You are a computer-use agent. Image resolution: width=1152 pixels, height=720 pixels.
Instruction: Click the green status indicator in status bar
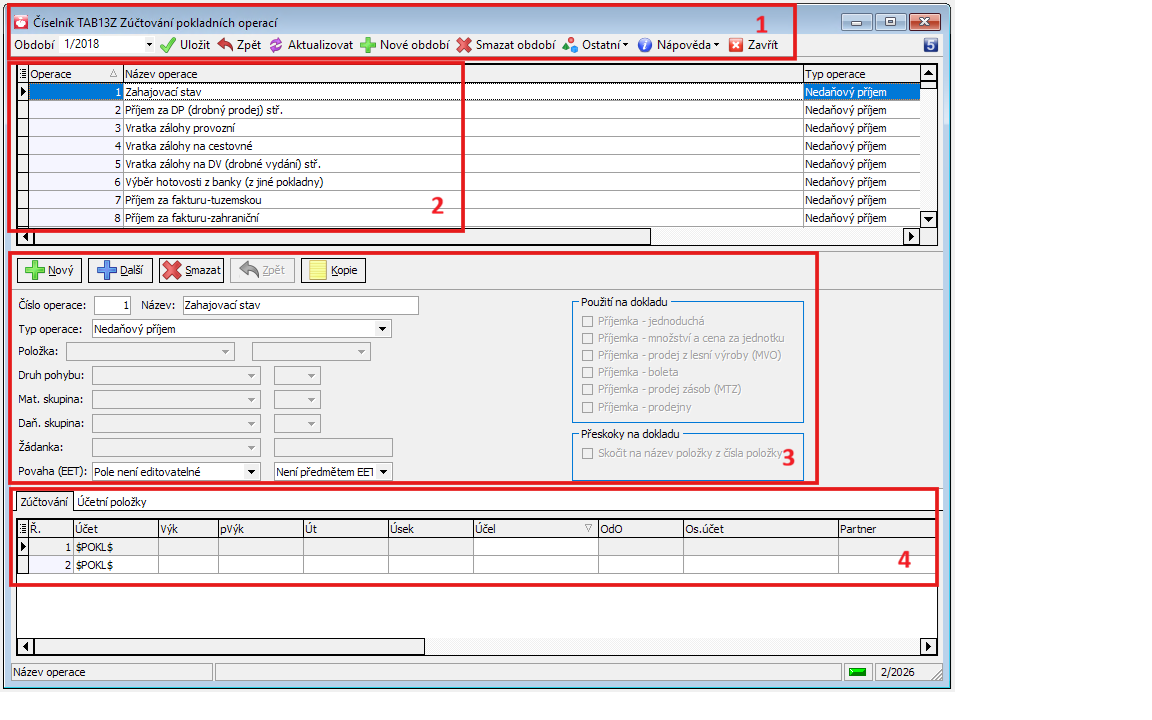click(x=857, y=672)
